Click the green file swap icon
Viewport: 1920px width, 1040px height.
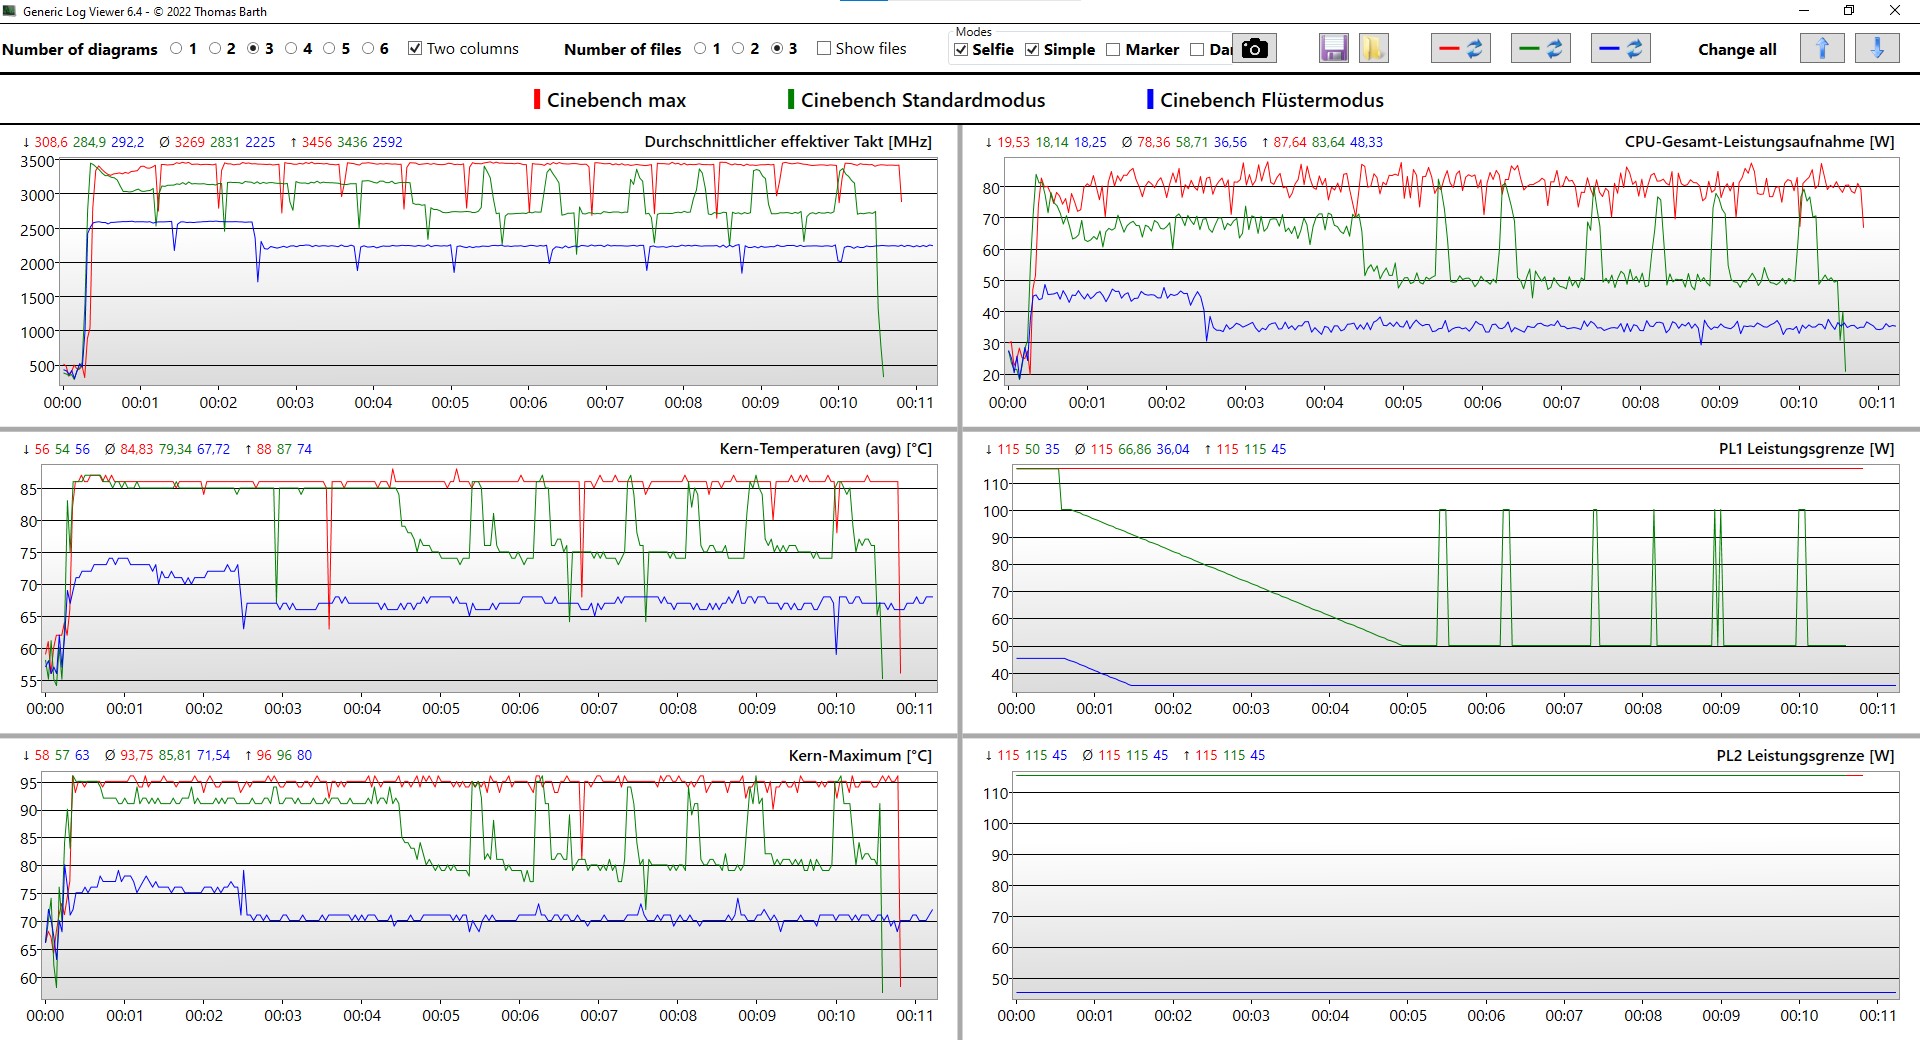[1540, 48]
